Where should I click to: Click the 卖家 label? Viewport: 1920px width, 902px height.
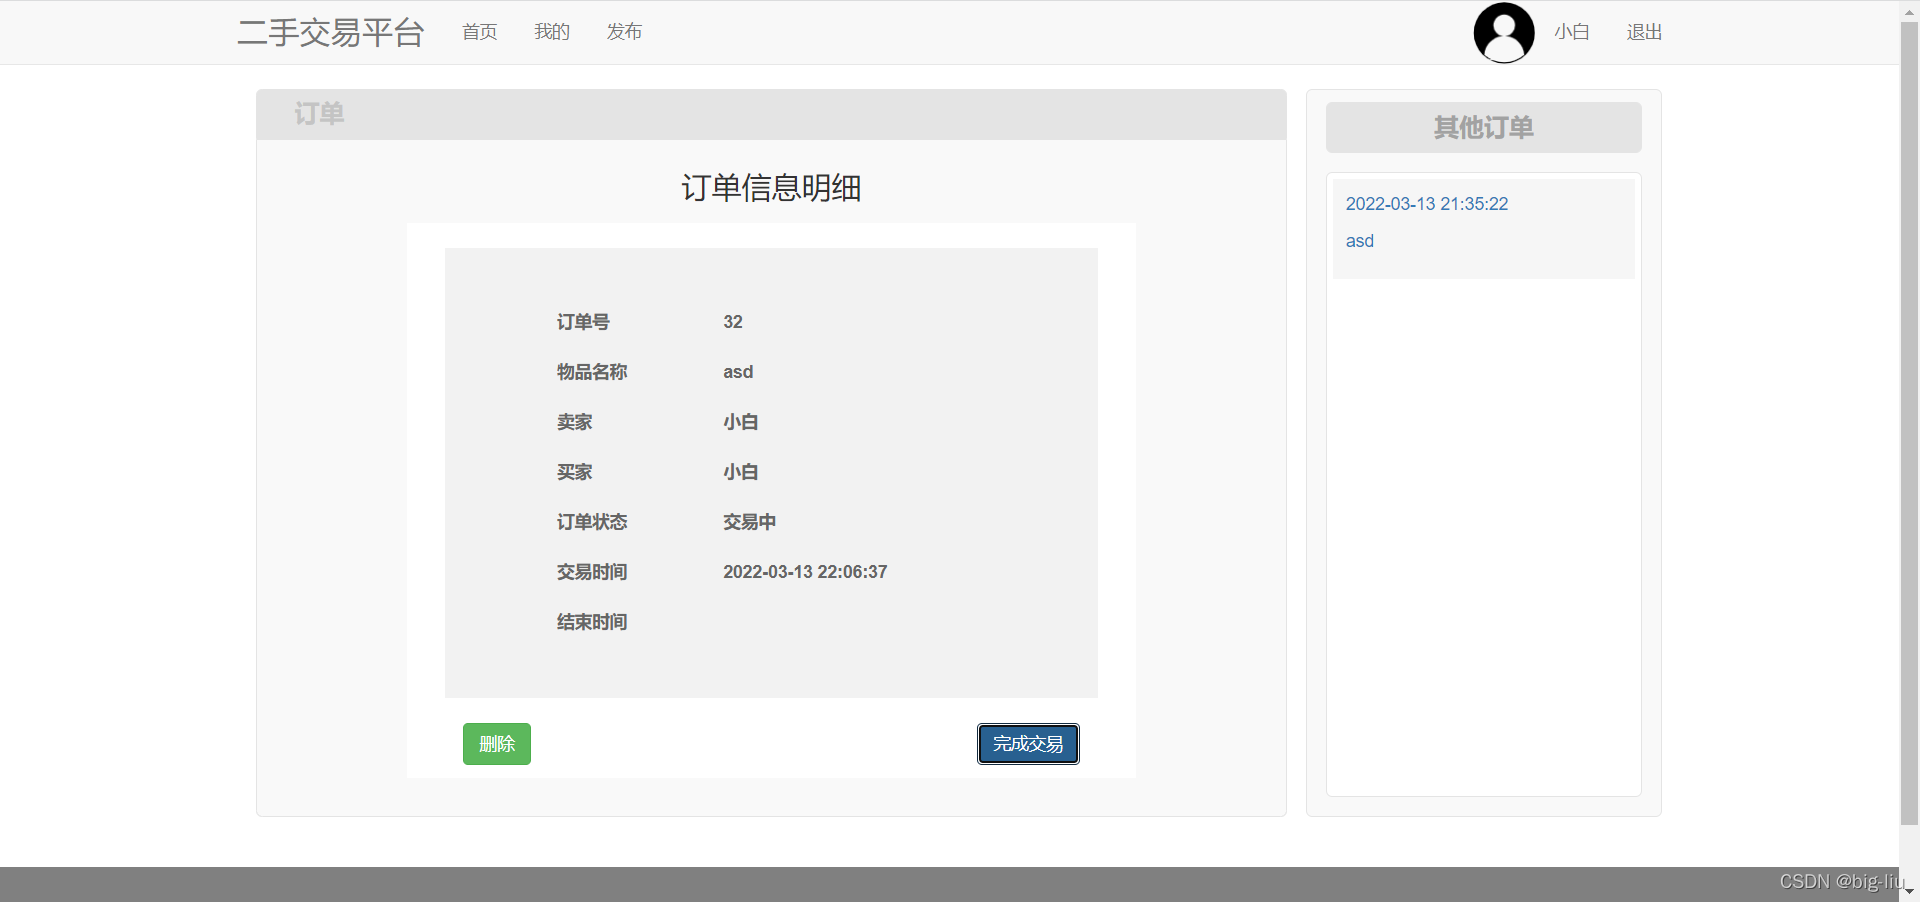click(x=575, y=422)
